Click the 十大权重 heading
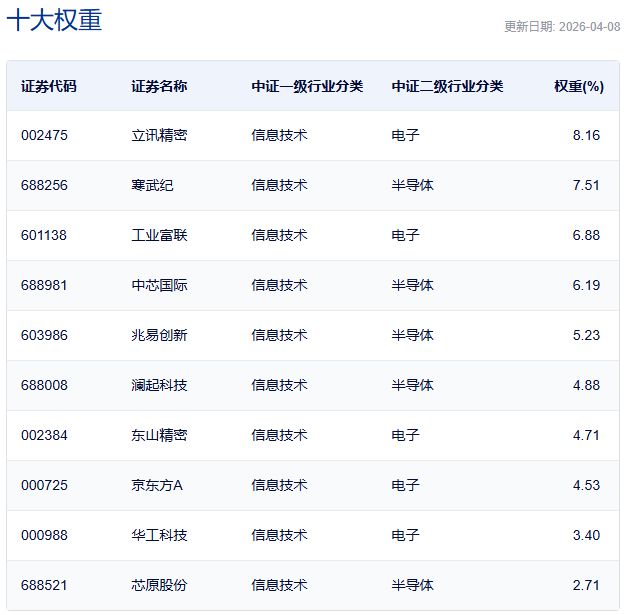The width and height of the screenshot is (626, 615). point(54,21)
